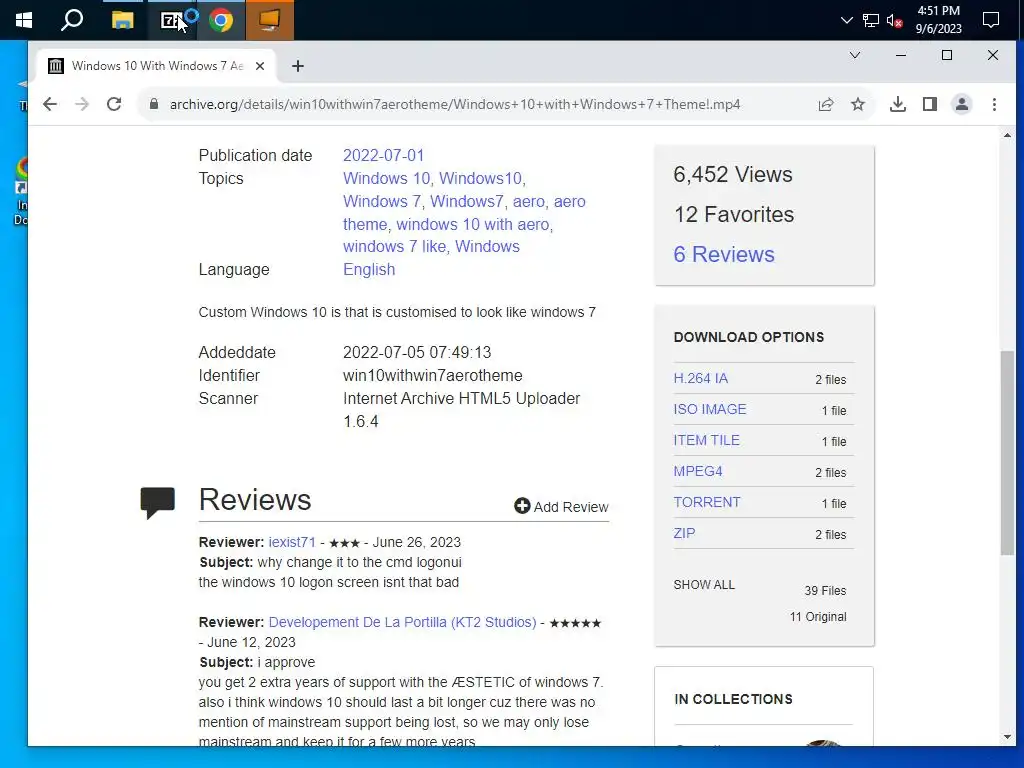Open the Chrome profile avatar
1024x768 pixels.
point(962,104)
